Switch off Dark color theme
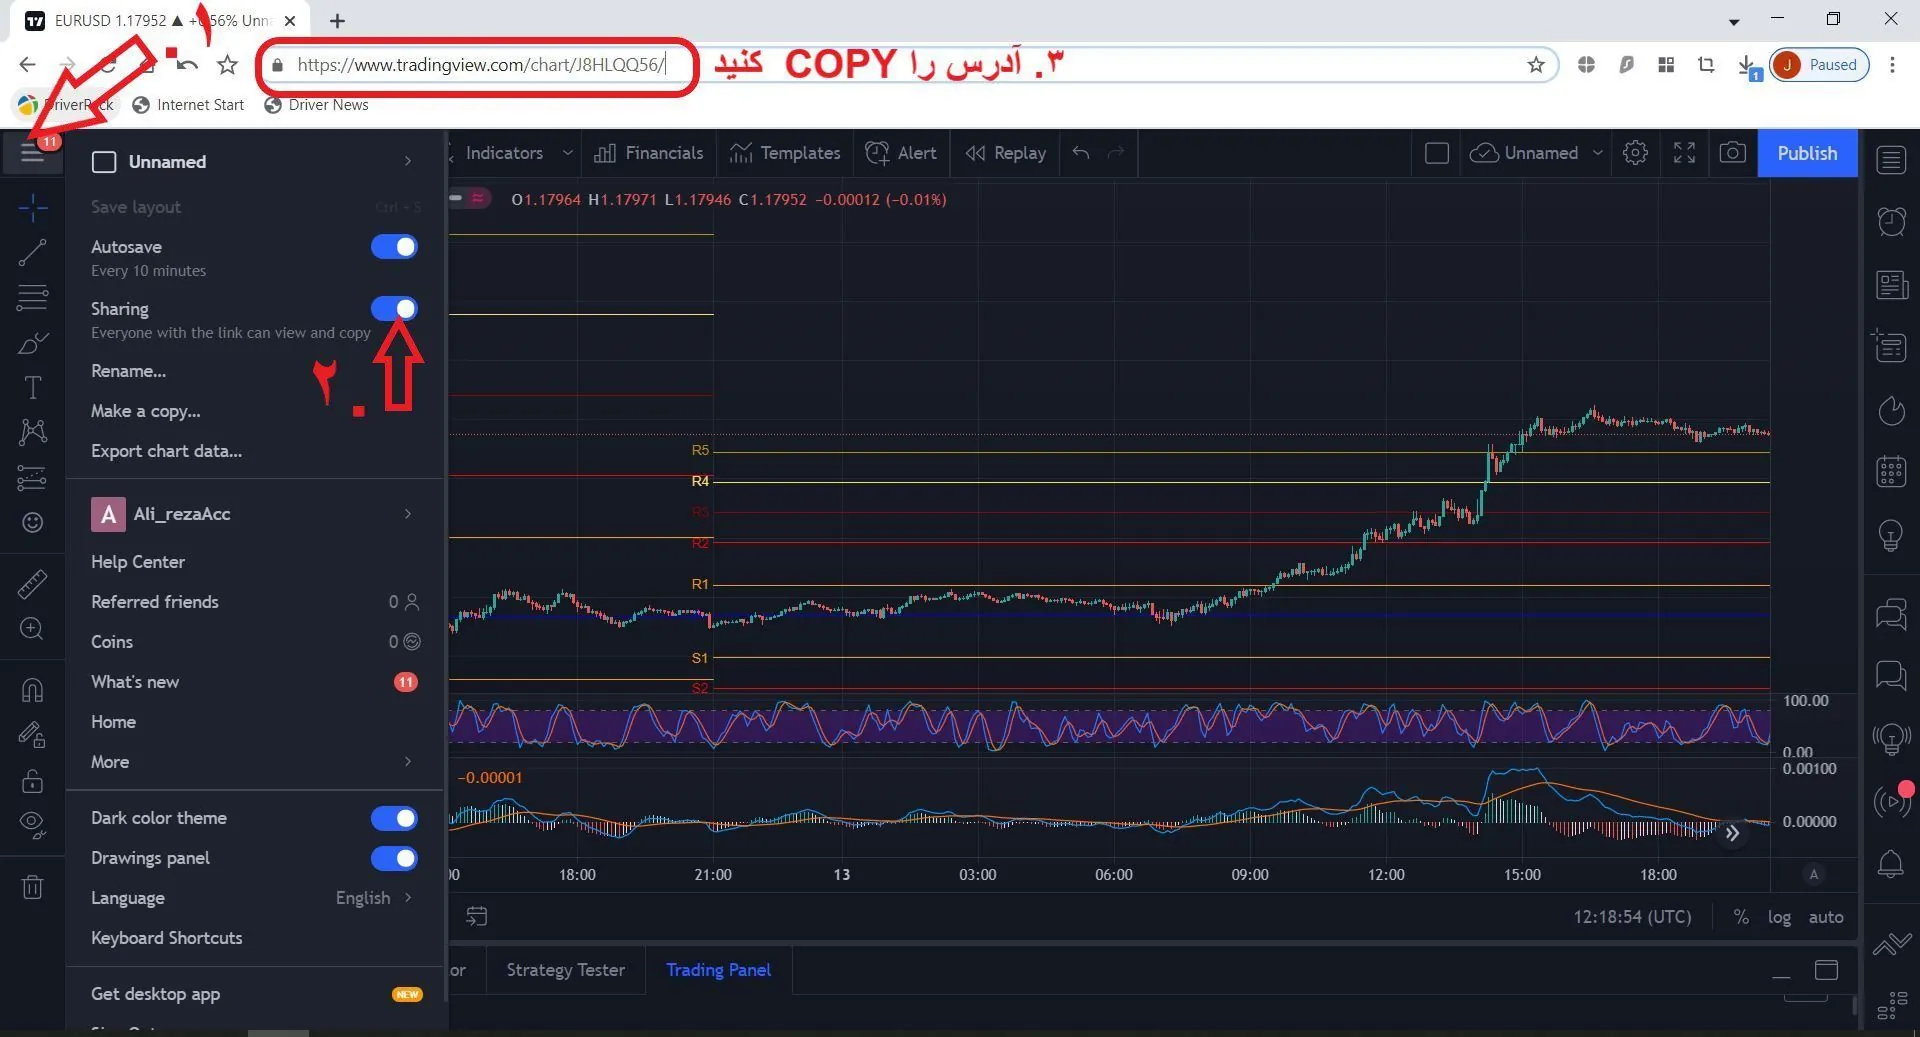Screen dimensions: 1920x1037 pyautogui.click(x=394, y=818)
